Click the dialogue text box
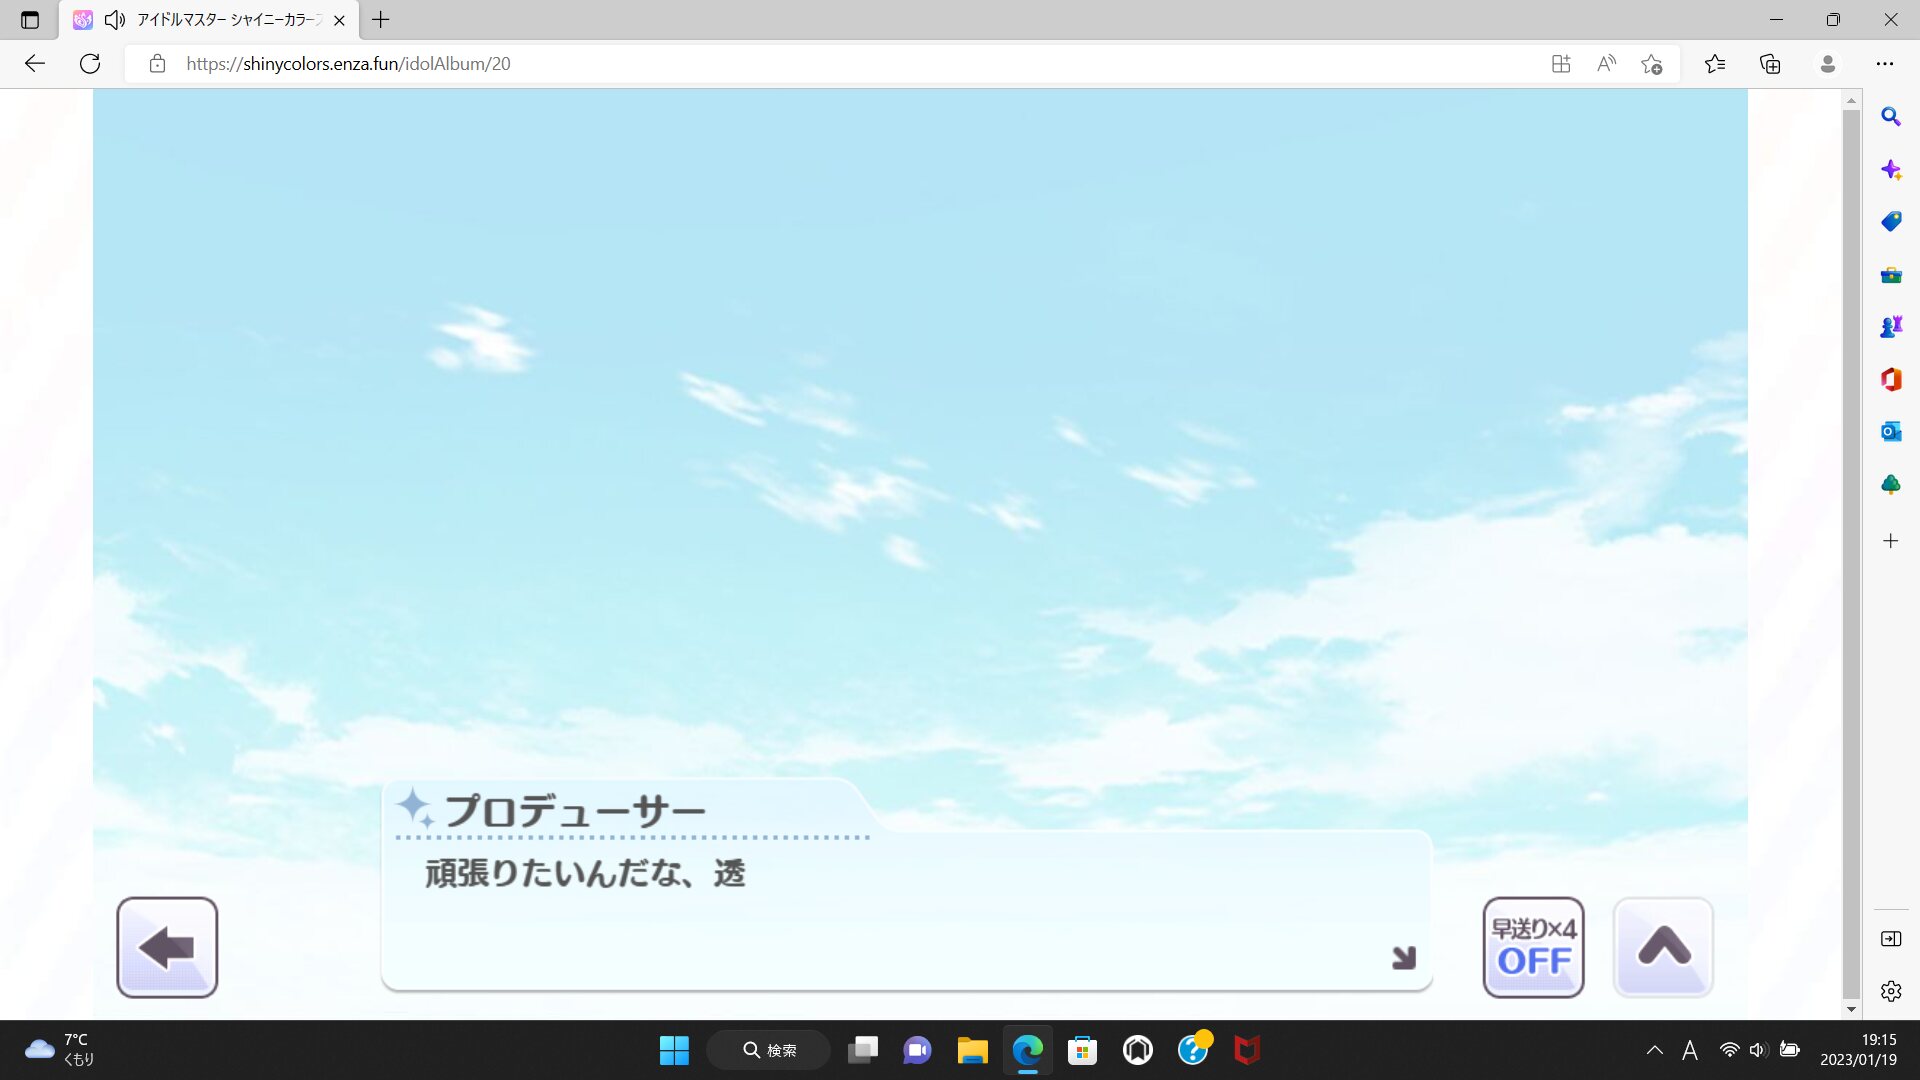Viewport: 1920px width, 1080px height. tap(905, 908)
